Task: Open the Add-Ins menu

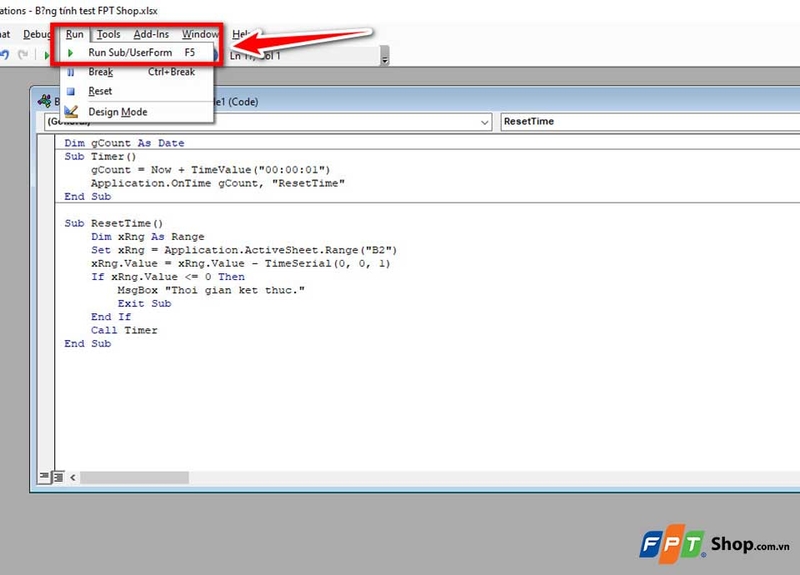Action: pyautogui.click(x=151, y=34)
